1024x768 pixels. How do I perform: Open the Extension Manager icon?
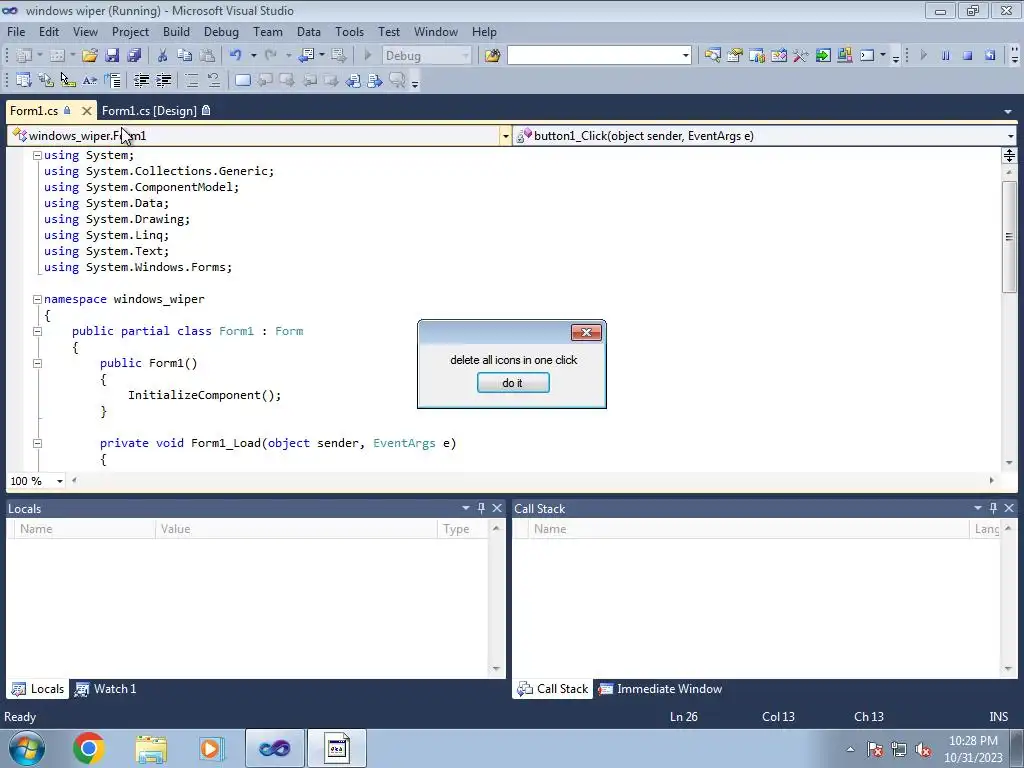844,56
